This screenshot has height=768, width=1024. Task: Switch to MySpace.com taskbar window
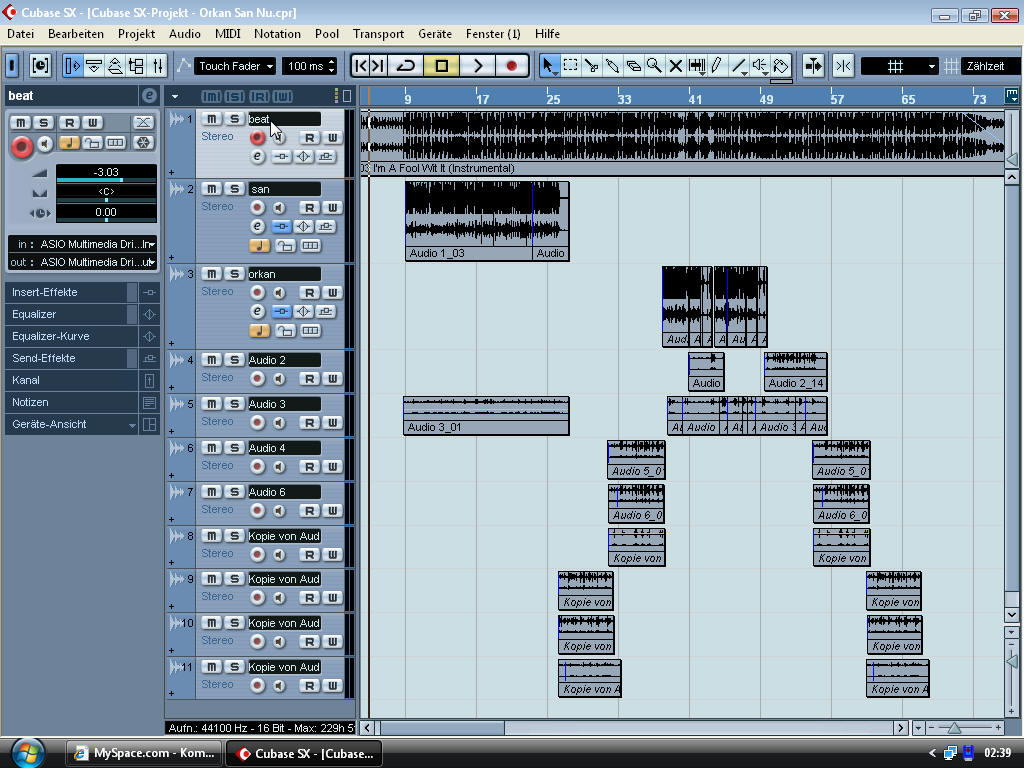coord(144,753)
